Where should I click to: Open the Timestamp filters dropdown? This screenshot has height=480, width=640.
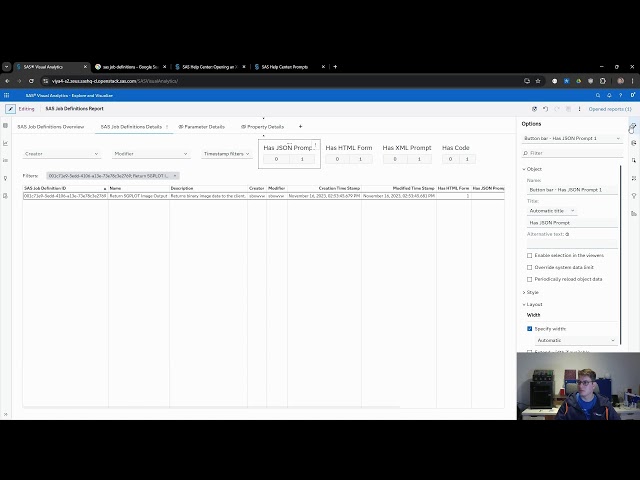[227, 154]
